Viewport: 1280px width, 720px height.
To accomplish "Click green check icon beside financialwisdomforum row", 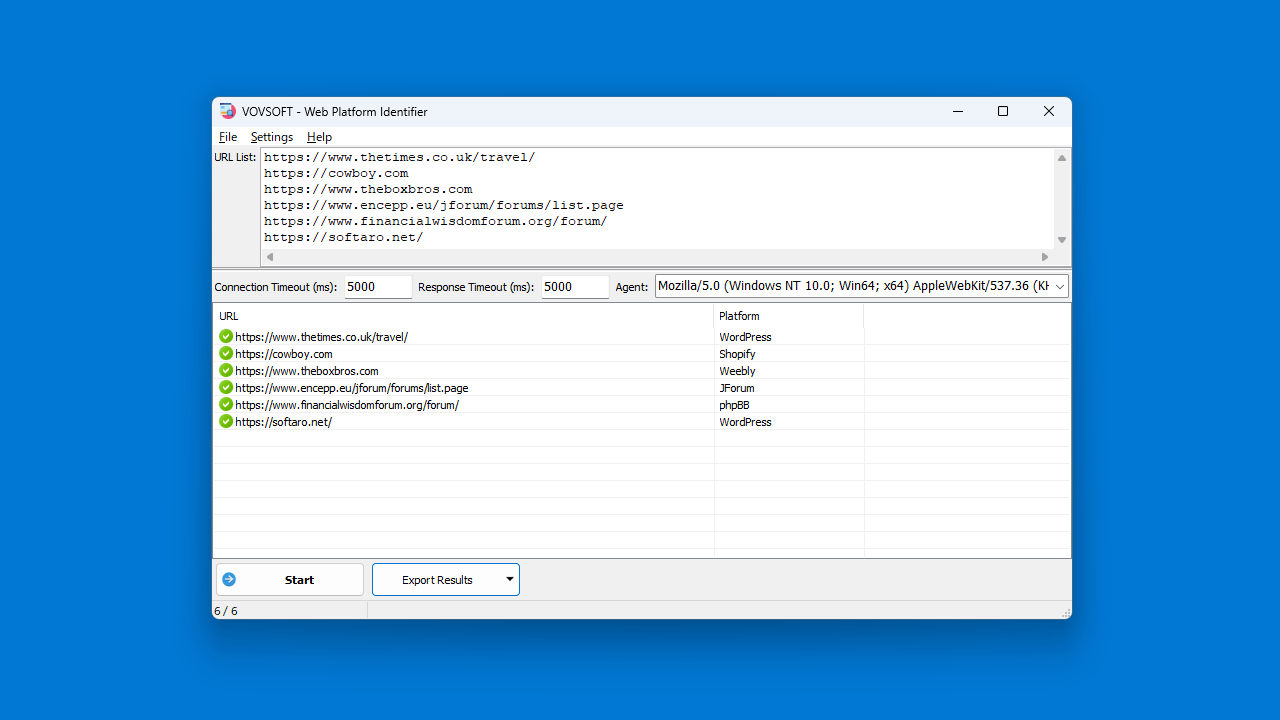I will (226, 405).
